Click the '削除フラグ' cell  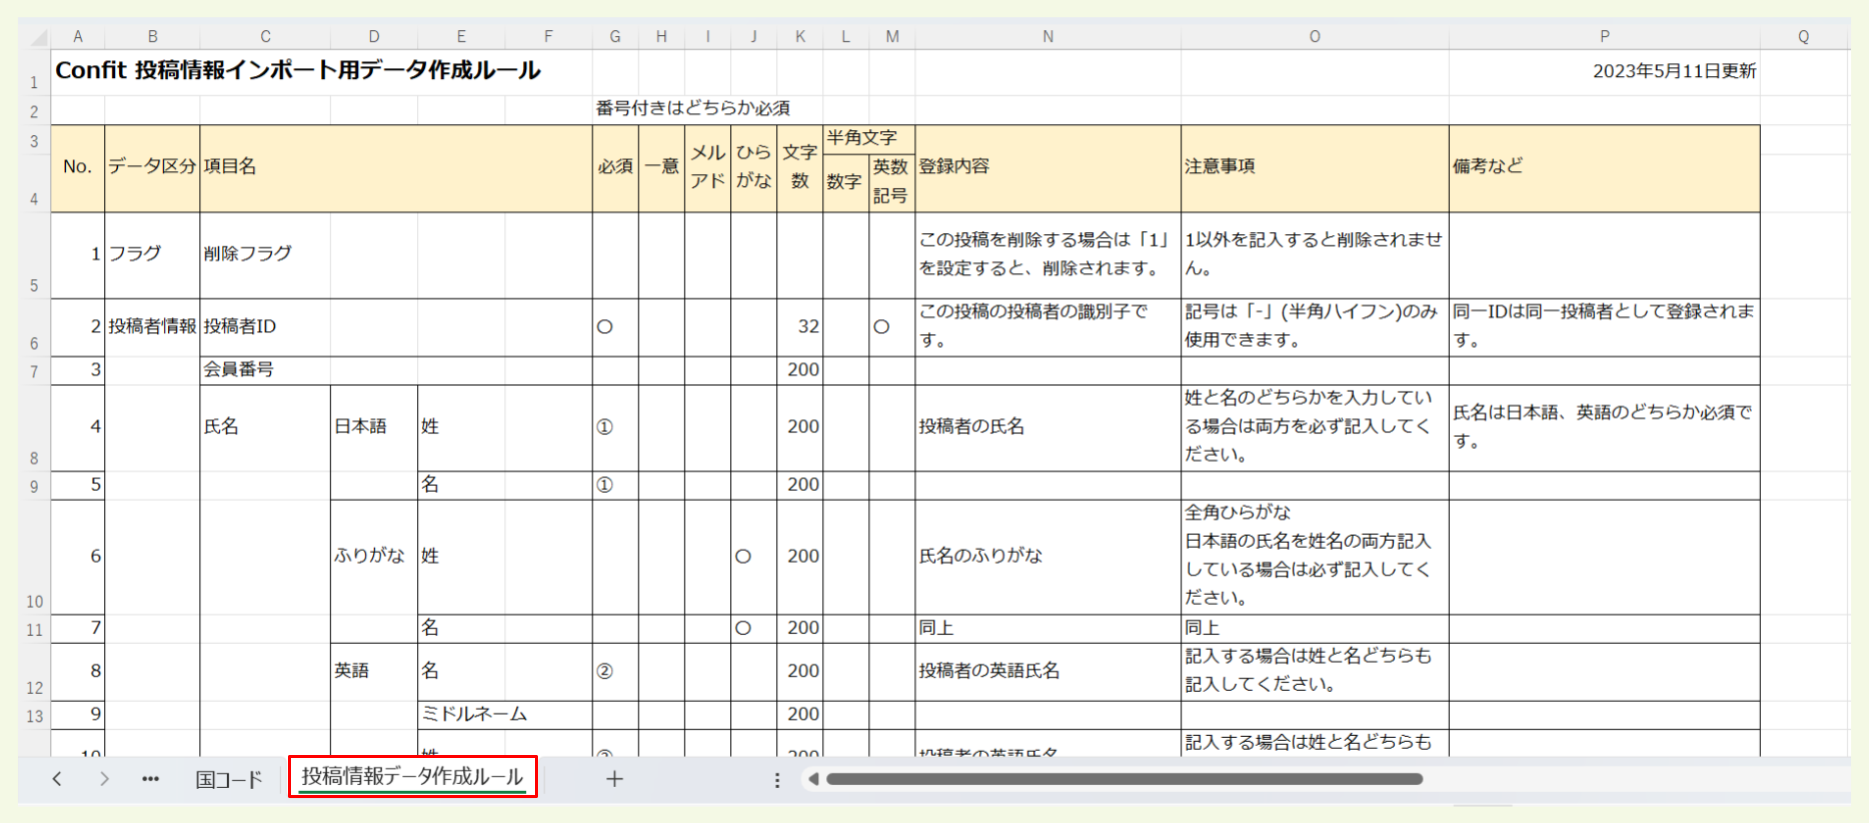265,255
